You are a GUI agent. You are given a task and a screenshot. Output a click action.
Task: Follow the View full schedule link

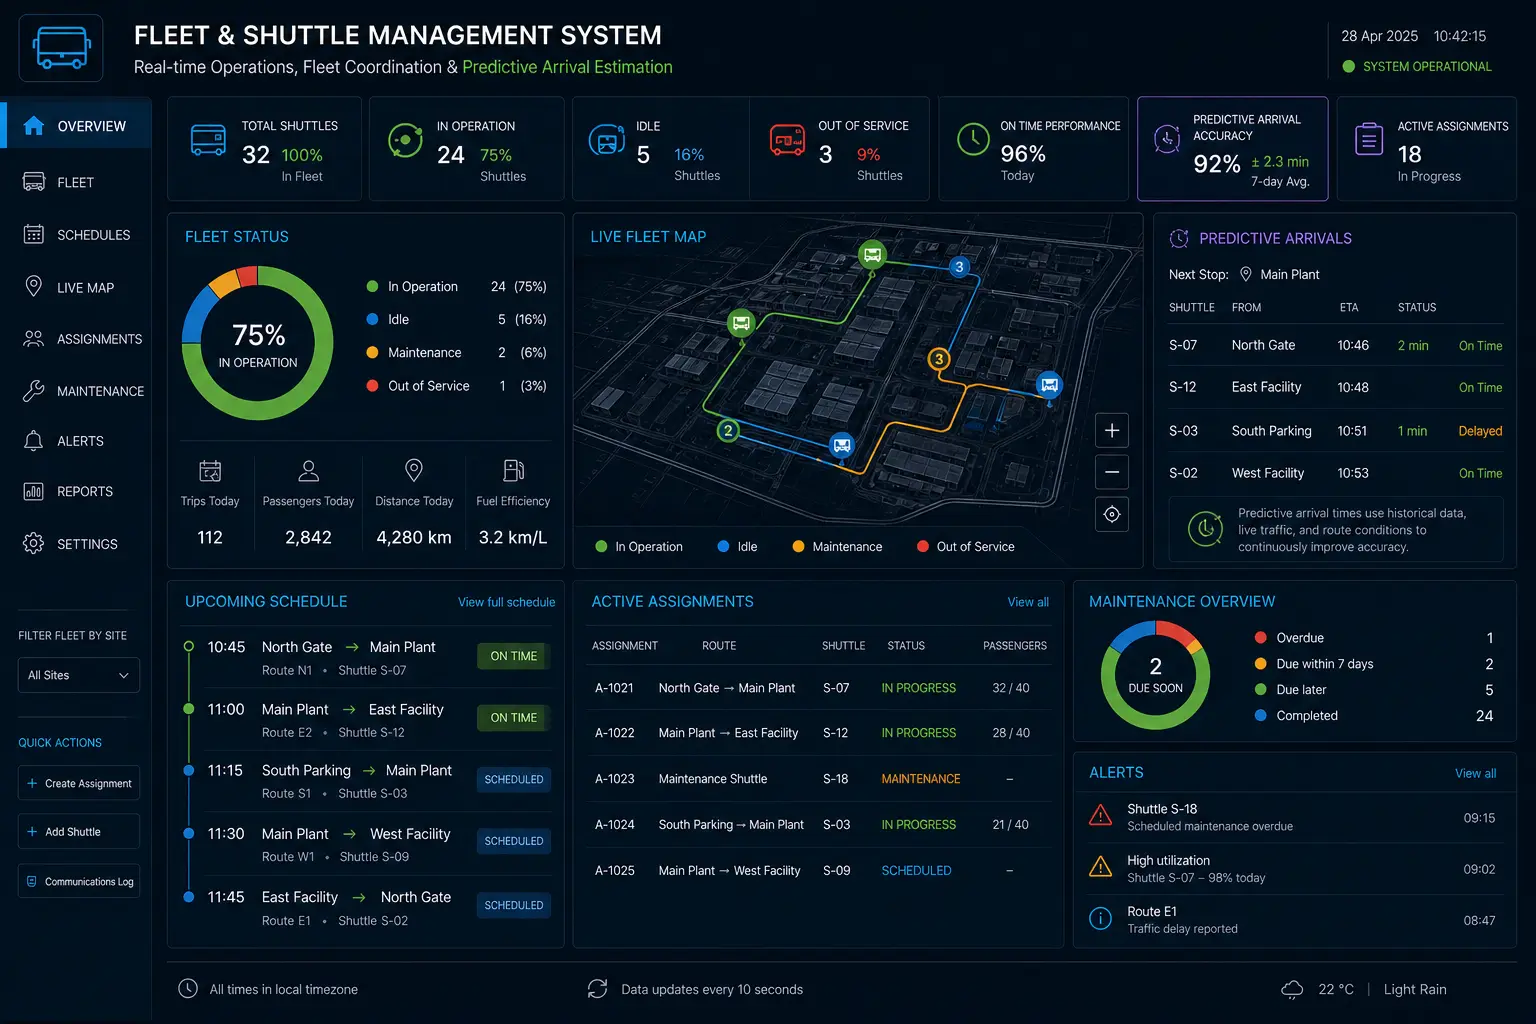(506, 602)
